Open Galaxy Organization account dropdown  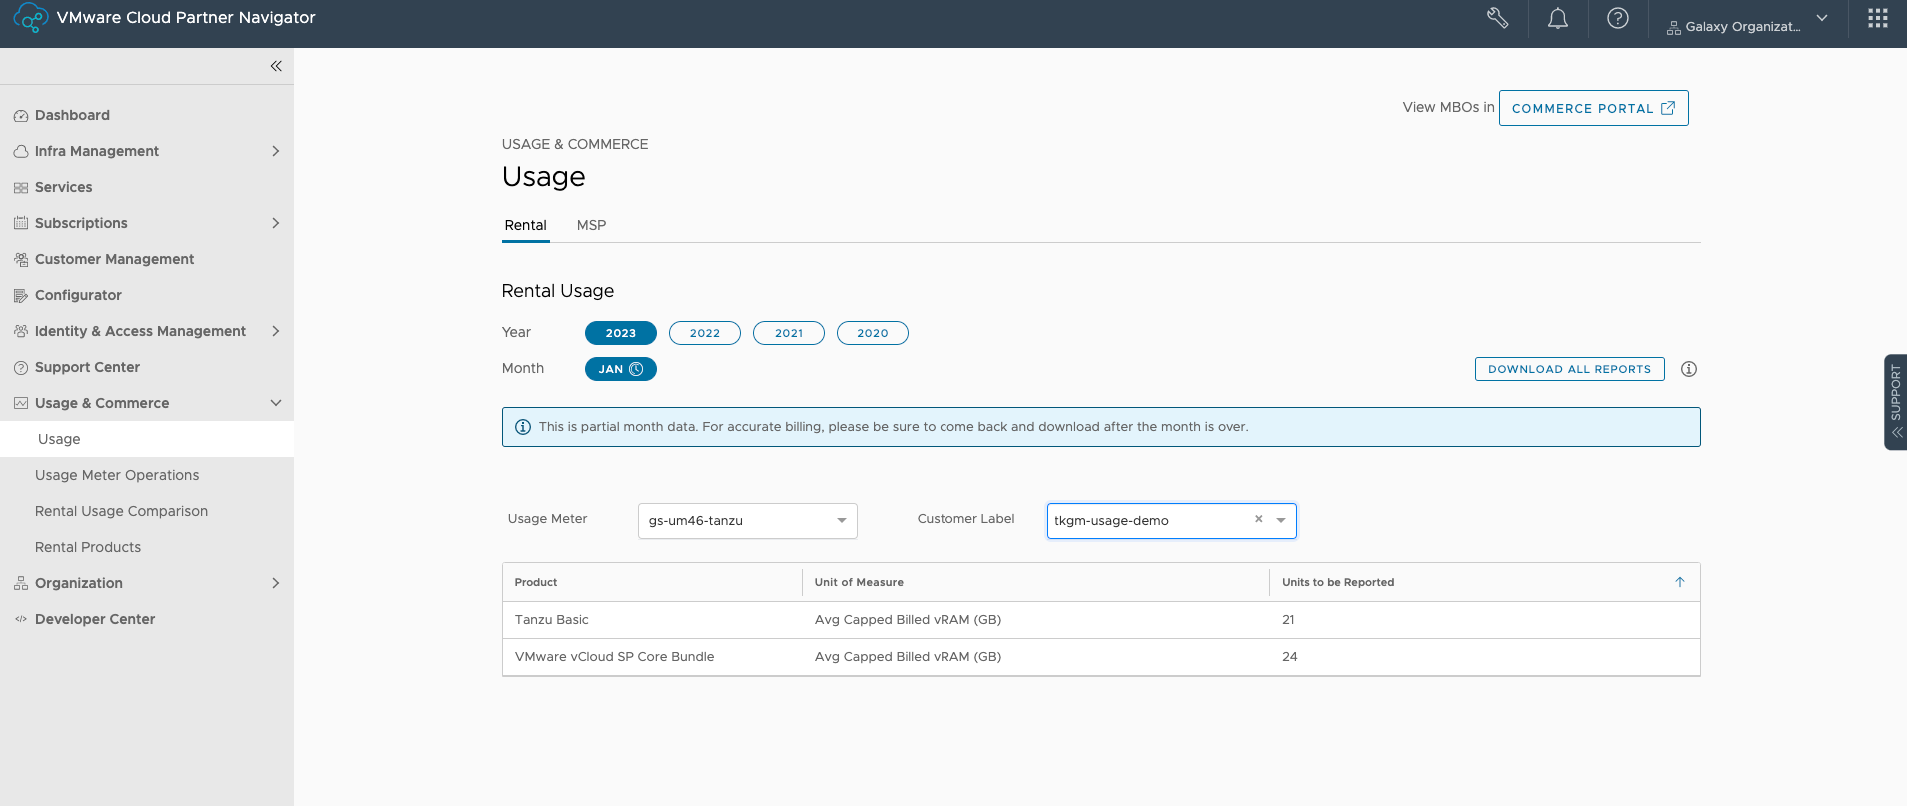click(1746, 26)
